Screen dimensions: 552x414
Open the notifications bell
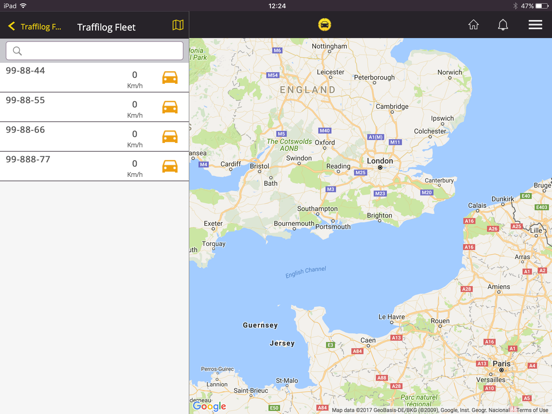(x=503, y=25)
